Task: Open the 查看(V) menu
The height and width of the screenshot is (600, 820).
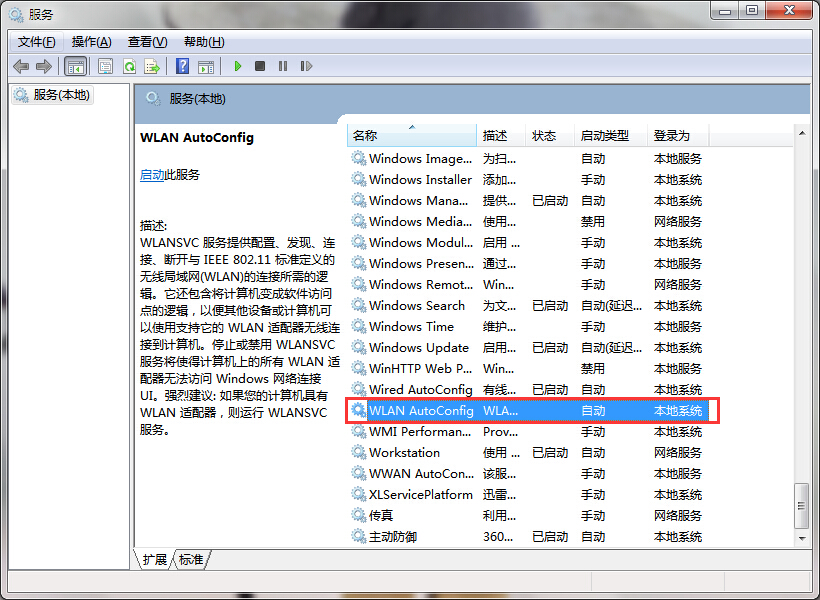Action: pyautogui.click(x=147, y=41)
